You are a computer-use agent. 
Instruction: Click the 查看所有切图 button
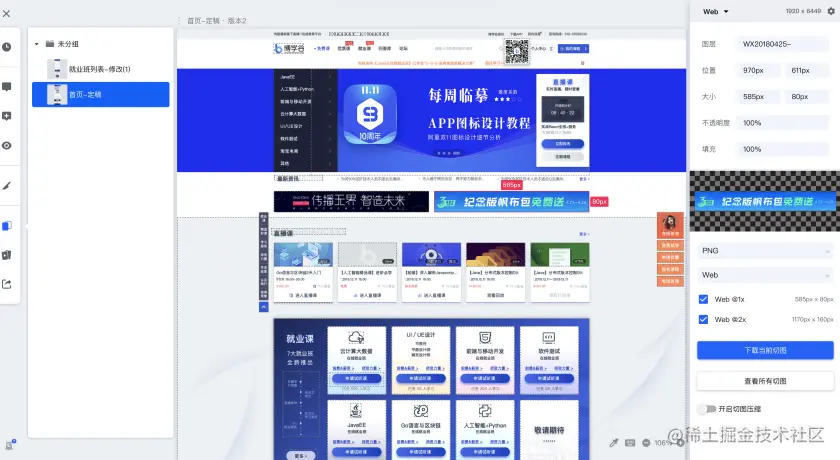point(765,381)
